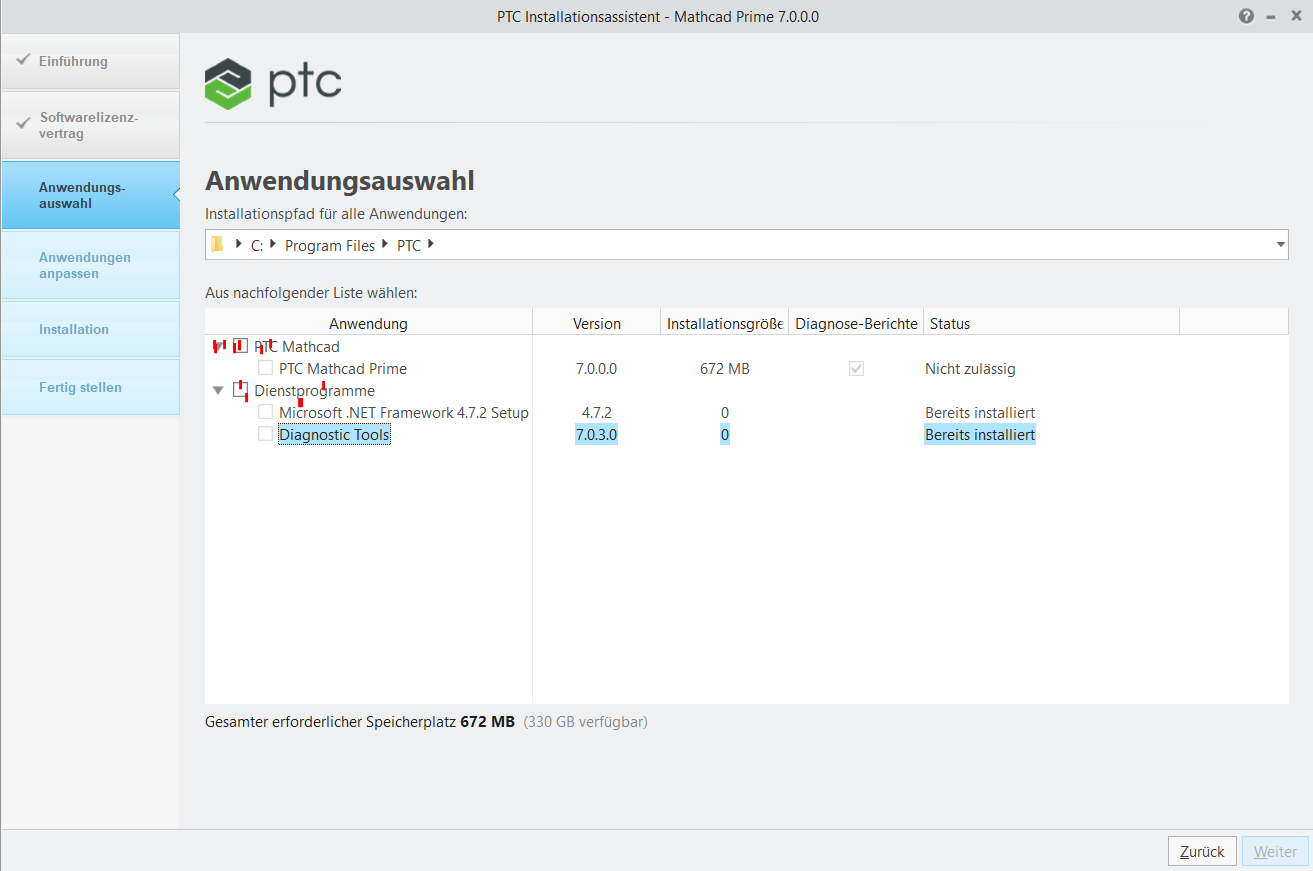Toggle Diagnose-Berichte checkbox for Mathcad Prime
The image size is (1313, 871).
click(x=856, y=368)
